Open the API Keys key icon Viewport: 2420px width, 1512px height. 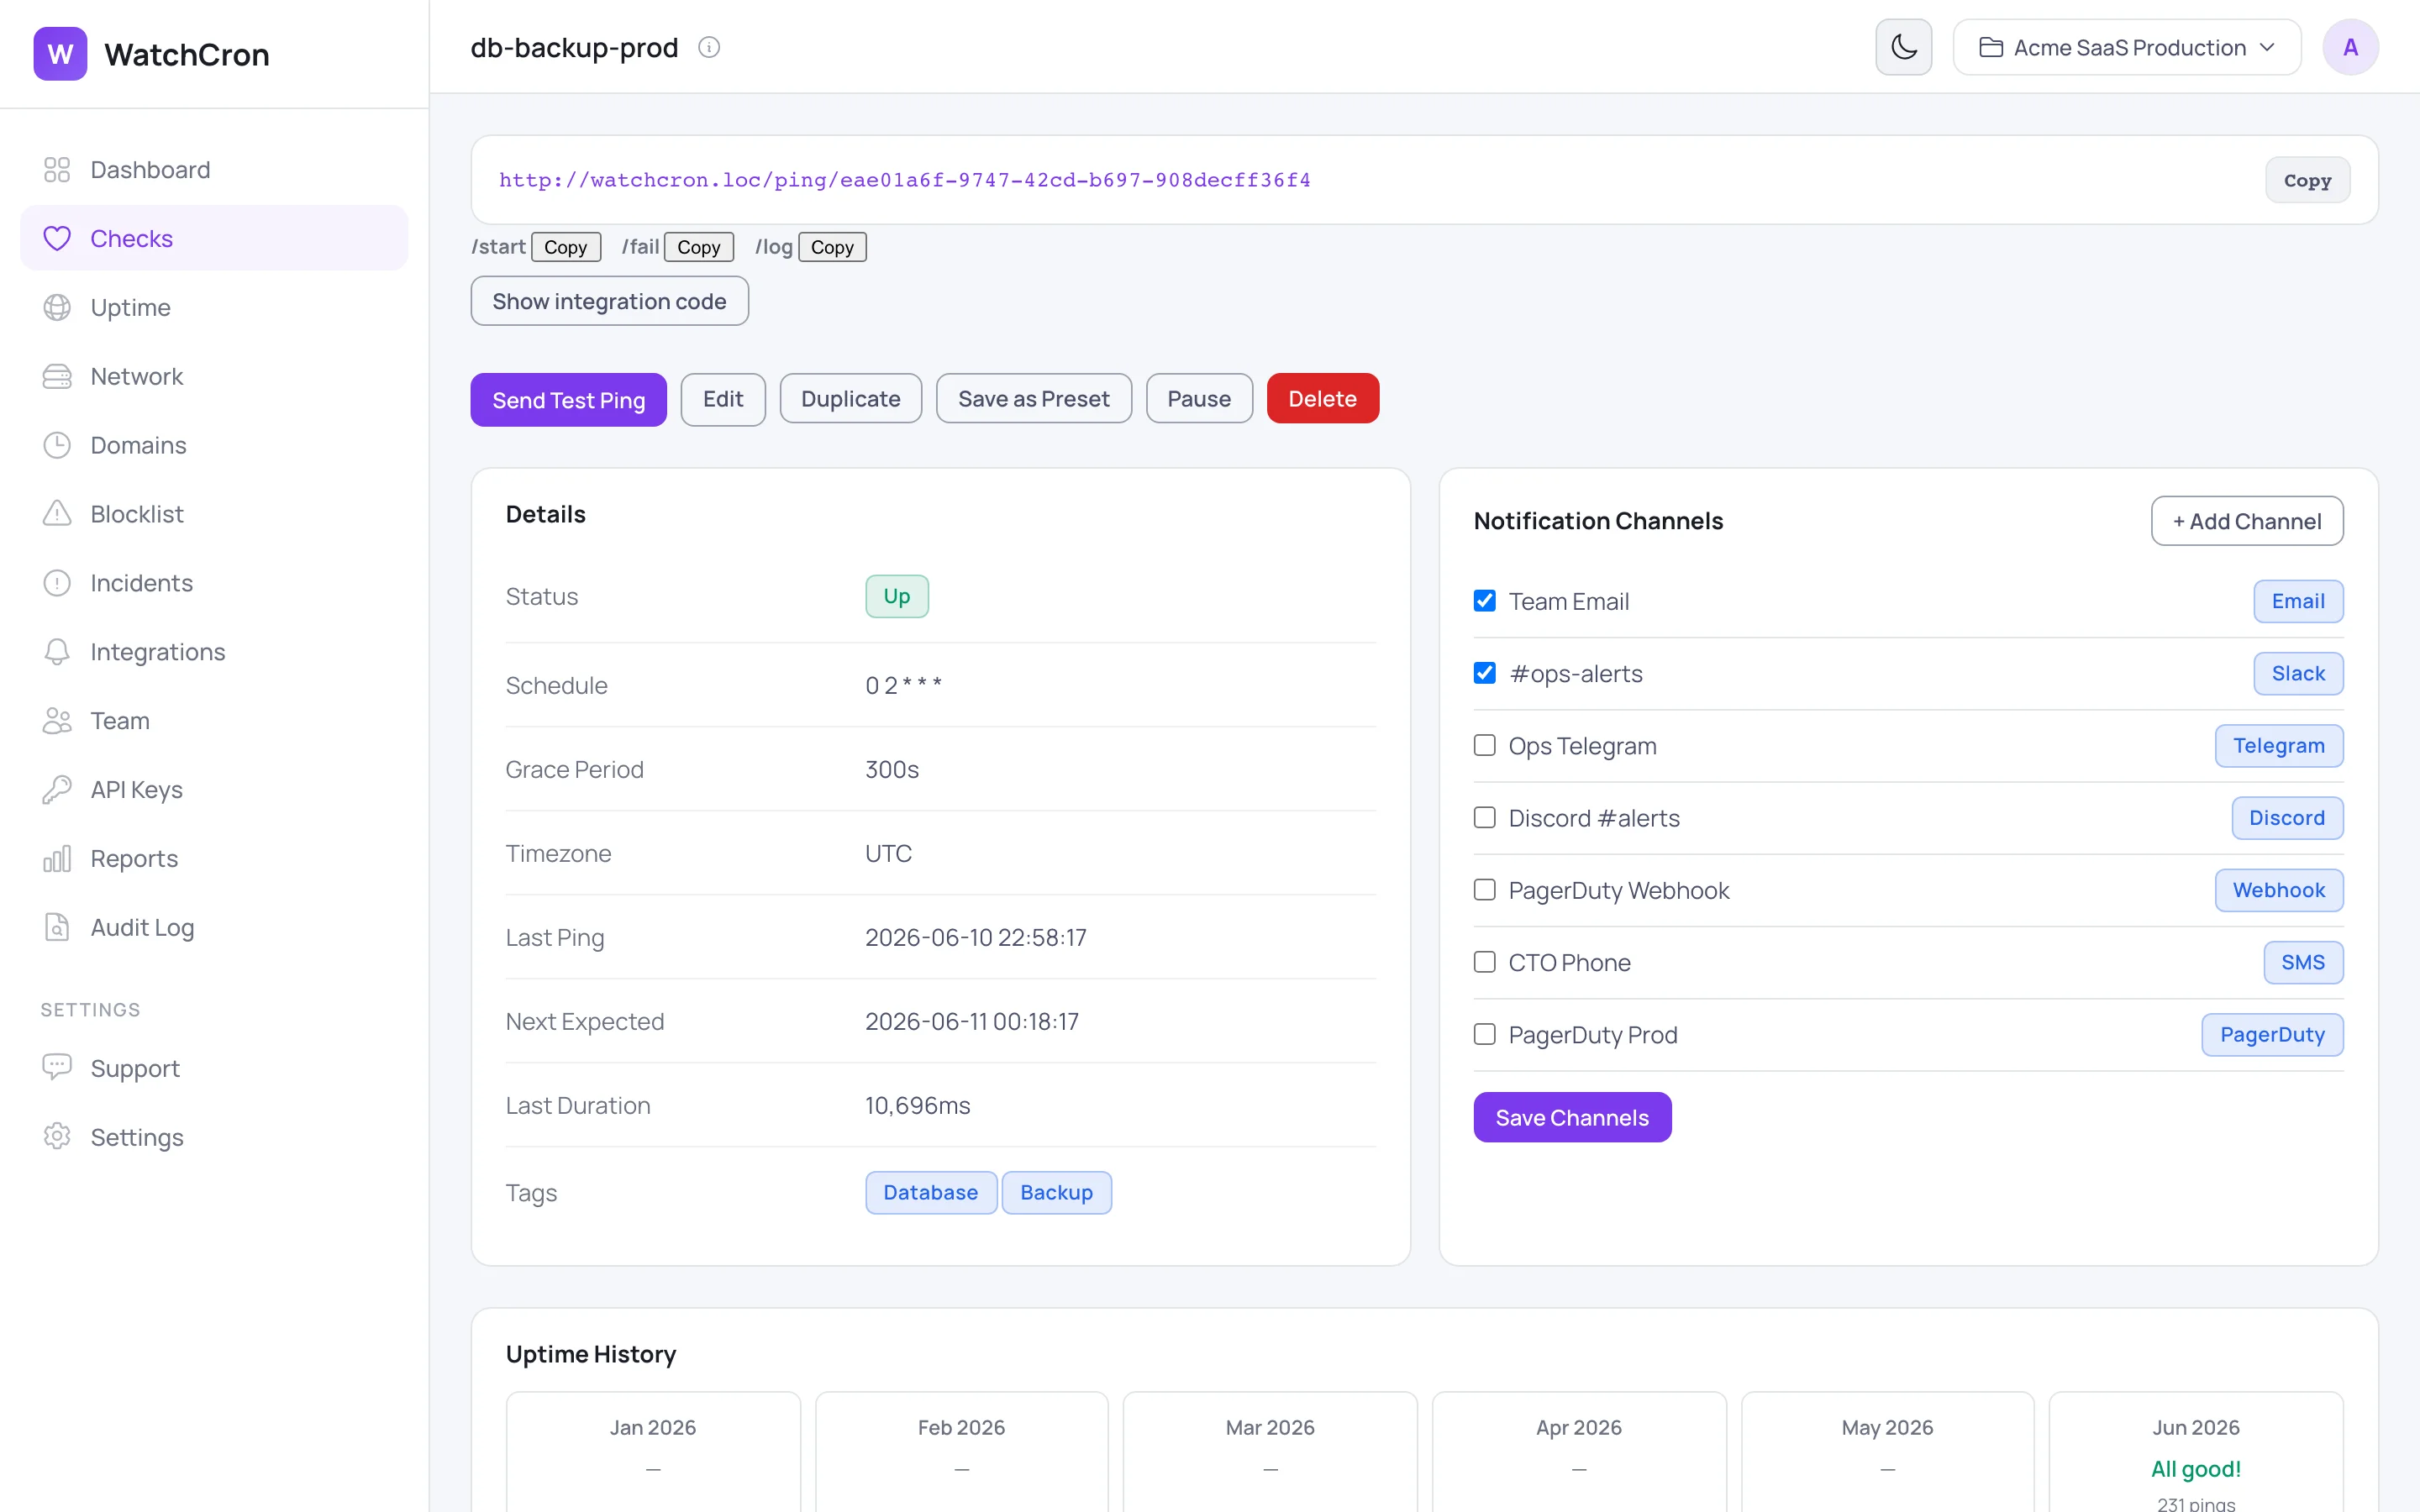pyautogui.click(x=57, y=789)
